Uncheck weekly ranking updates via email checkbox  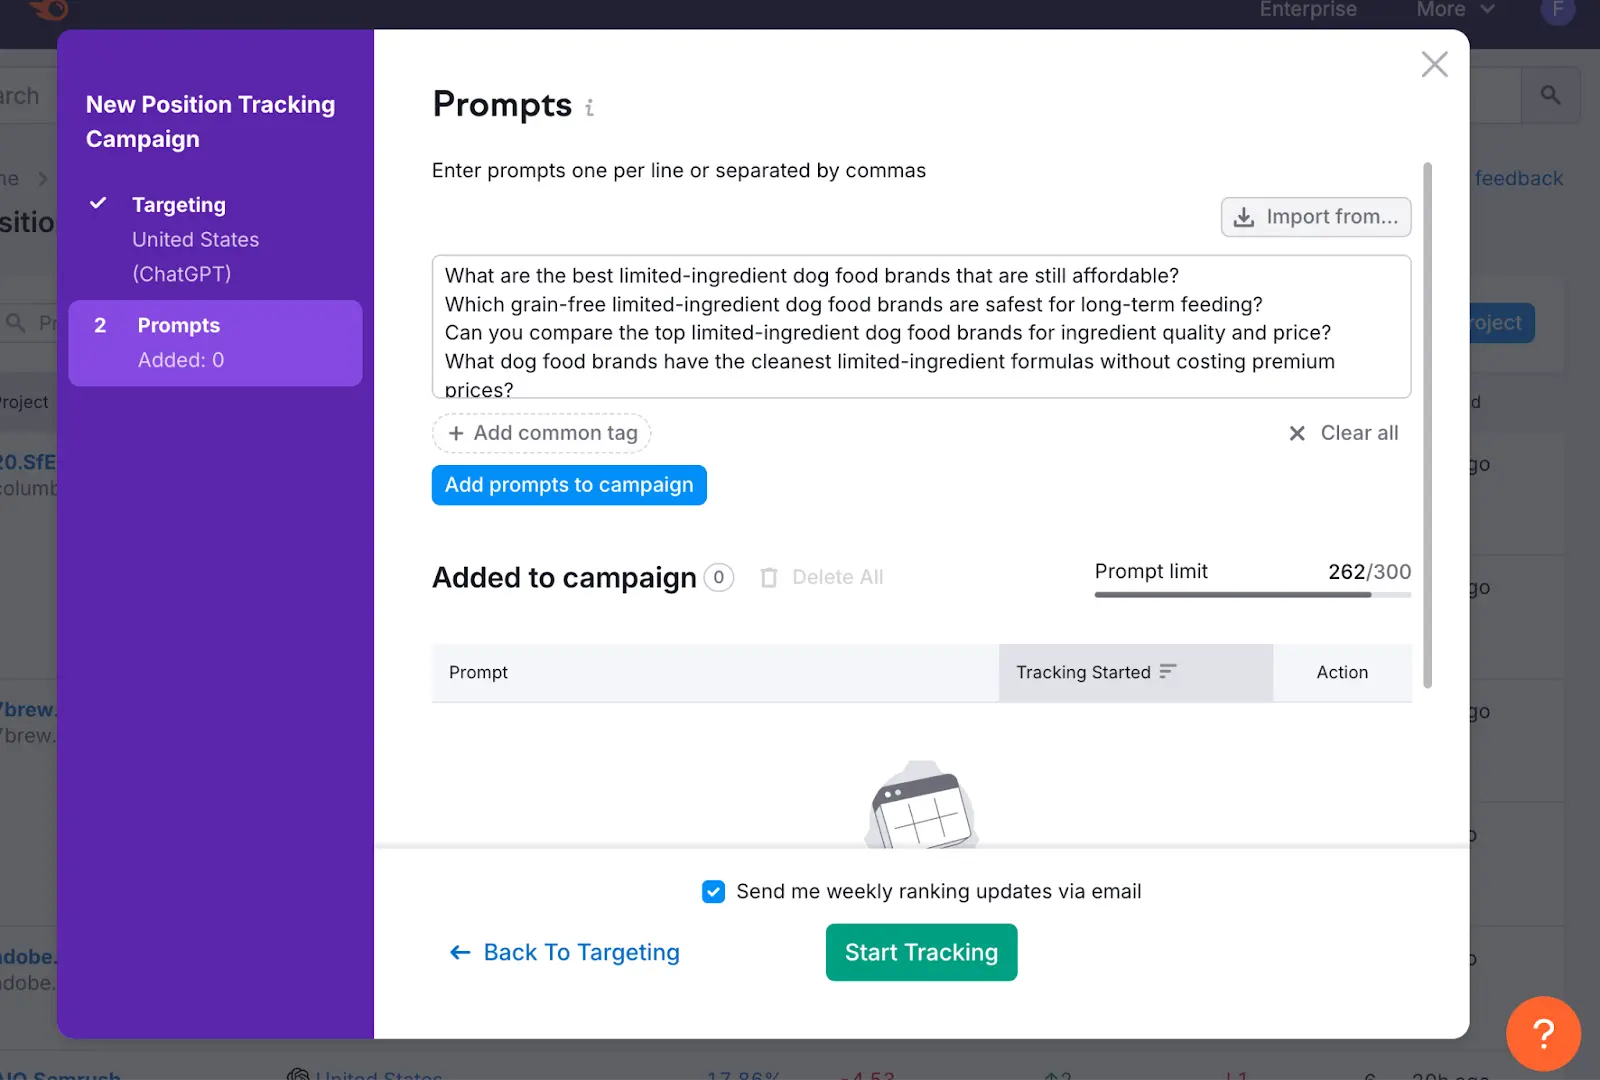pyautogui.click(x=713, y=891)
